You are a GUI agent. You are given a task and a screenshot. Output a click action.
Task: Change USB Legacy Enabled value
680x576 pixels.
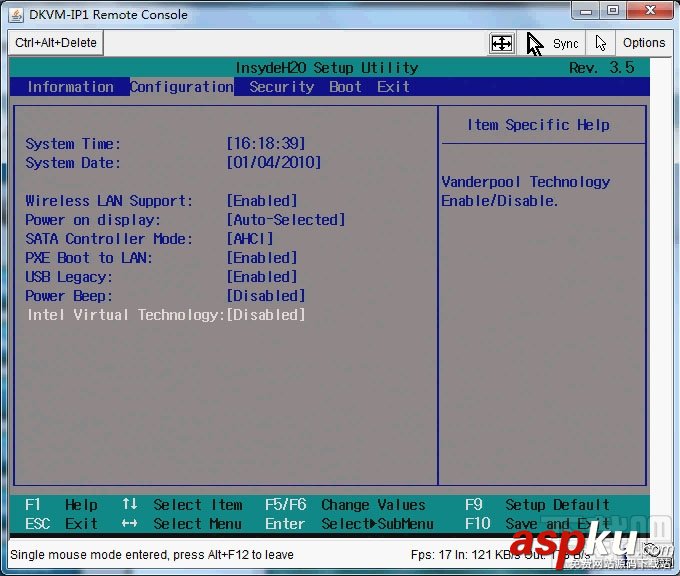tap(262, 277)
